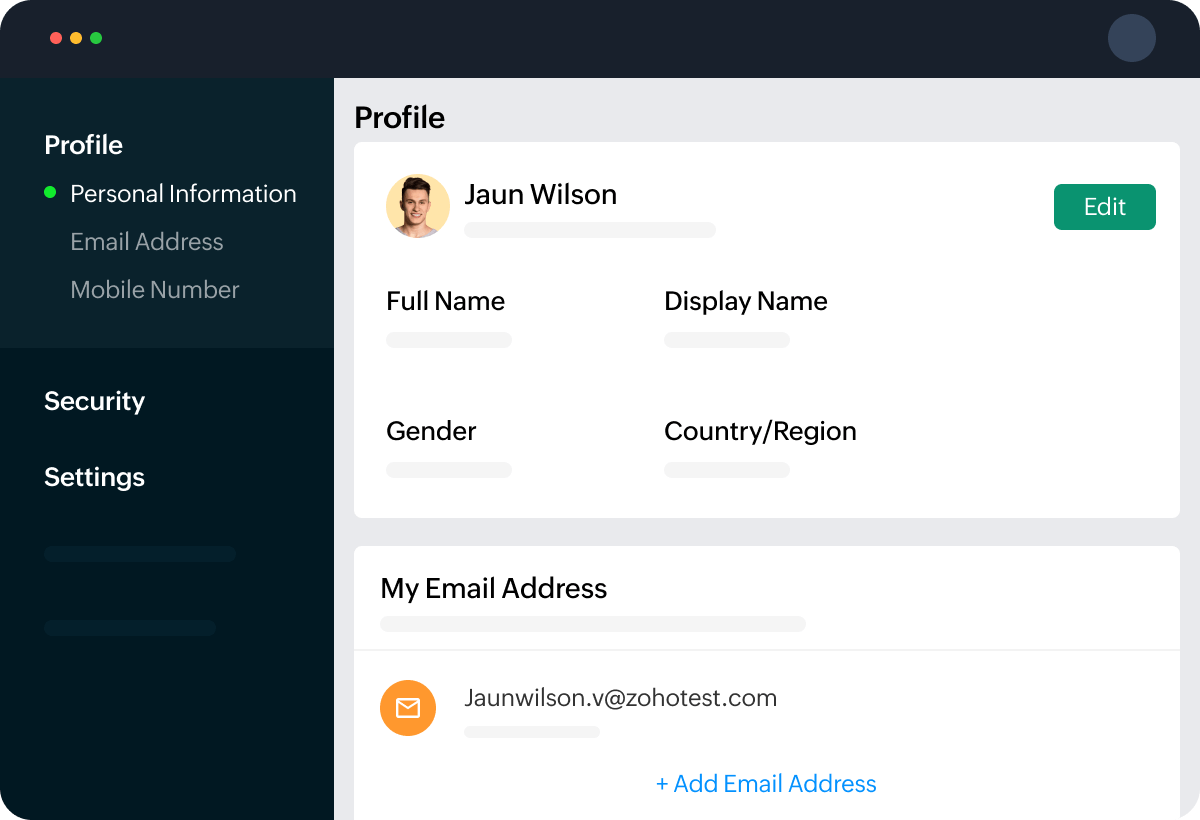This screenshot has height=820, width=1200.
Task: Collapse the Profile sidebar section
Action: pyautogui.click(x=84, y=145)
